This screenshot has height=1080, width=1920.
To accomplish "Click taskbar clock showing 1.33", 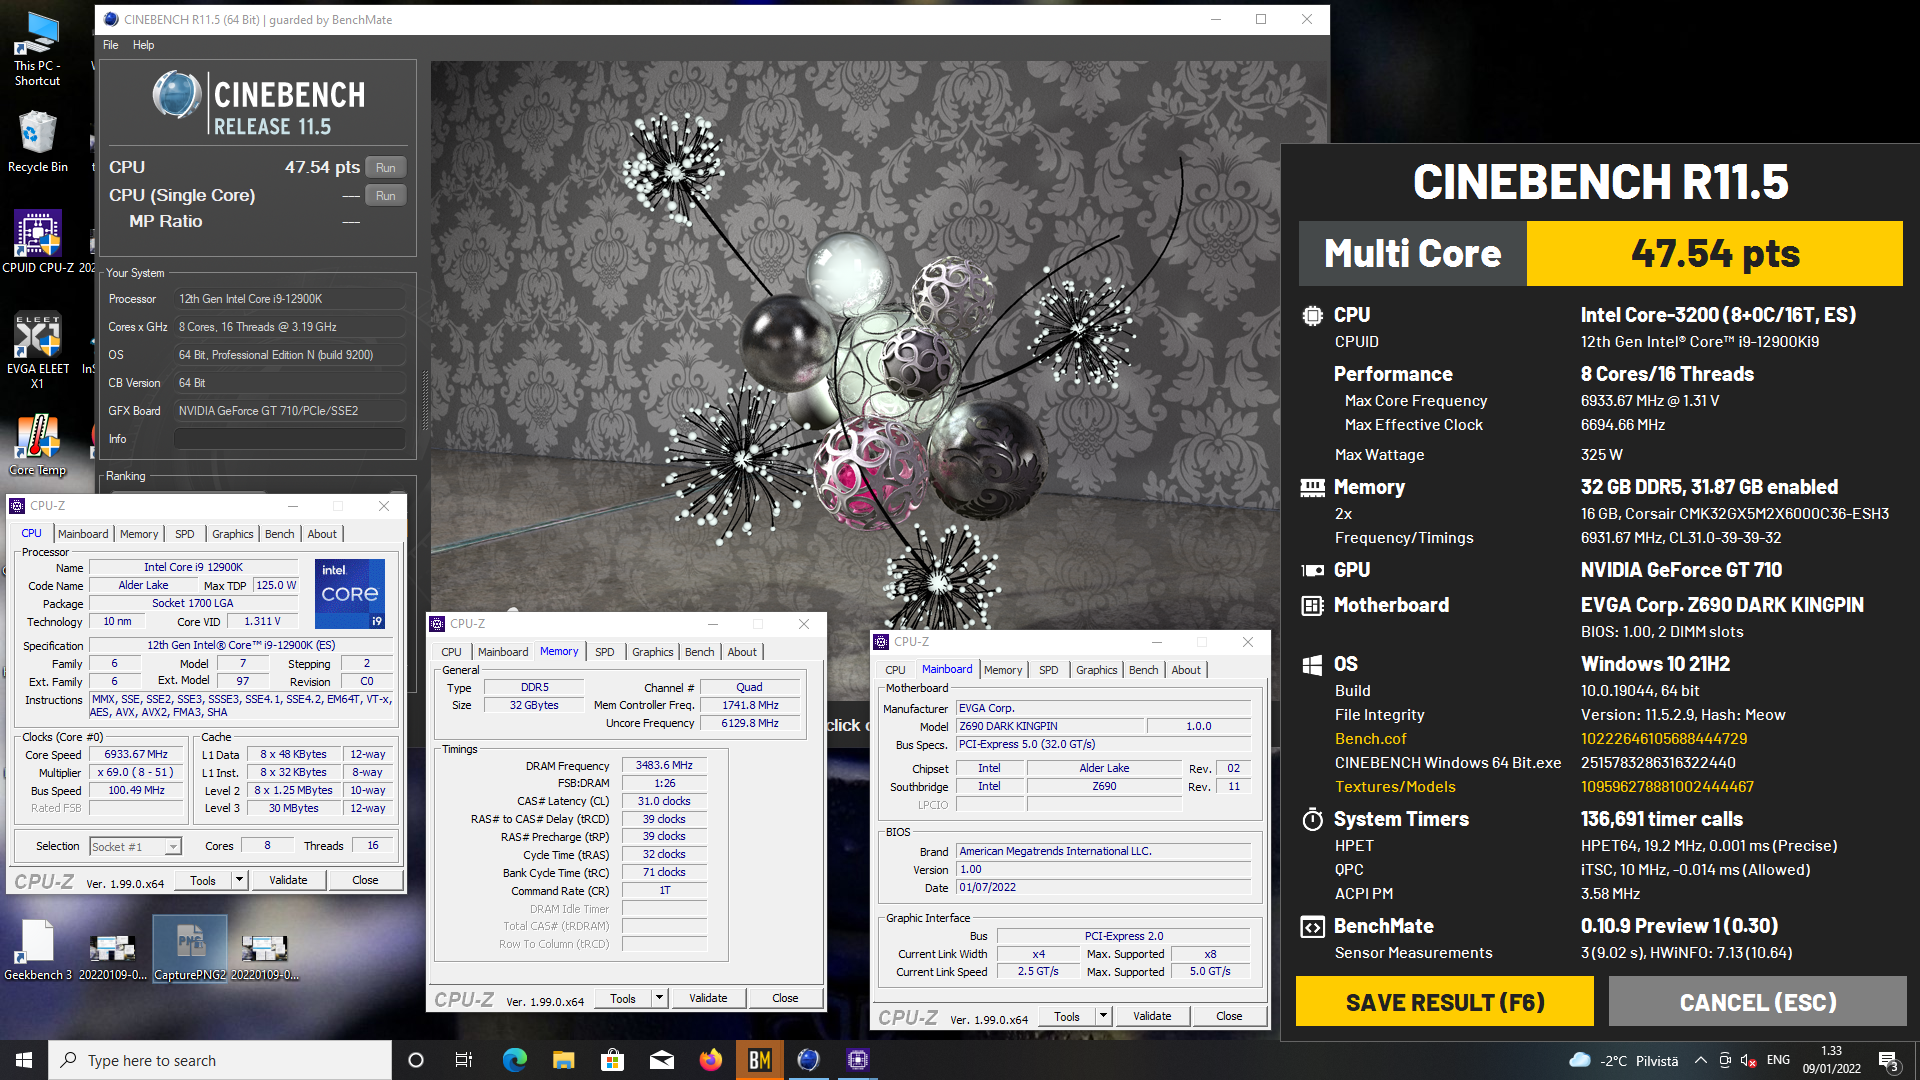I will click(1831, 1060).
